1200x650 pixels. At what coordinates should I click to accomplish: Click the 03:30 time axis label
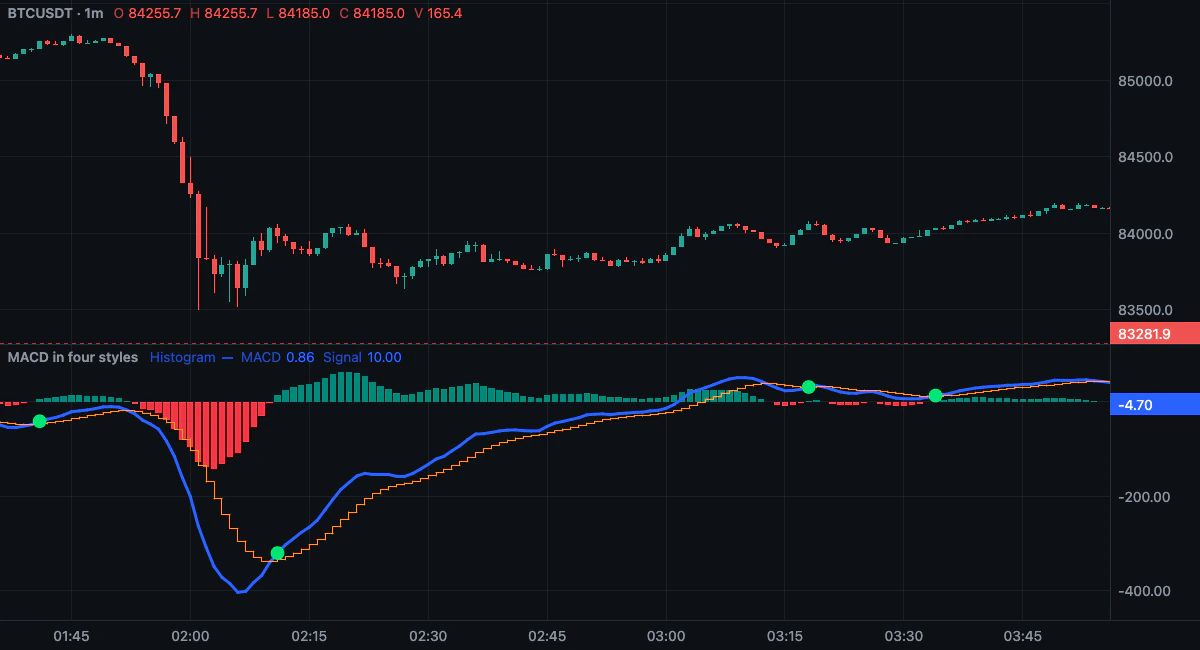[x=904, y=636]
